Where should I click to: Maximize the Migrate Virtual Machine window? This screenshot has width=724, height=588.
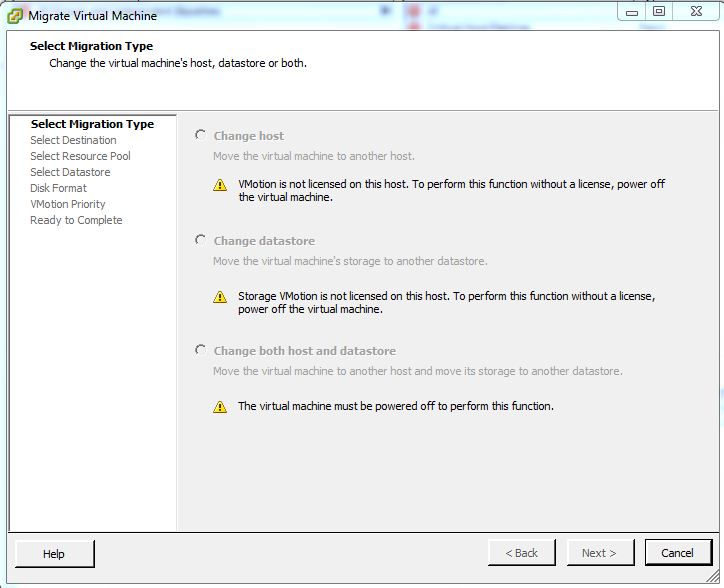pyautogui.click(x=659, y=12)
